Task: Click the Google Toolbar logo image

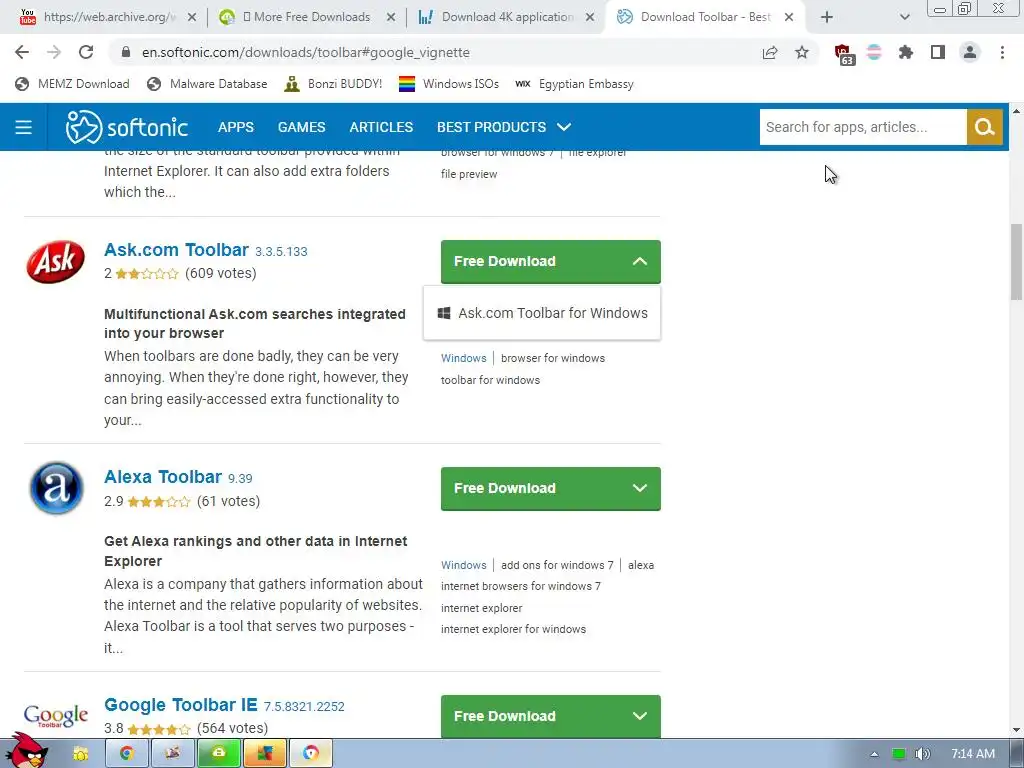Action: [x=56, y=716]
